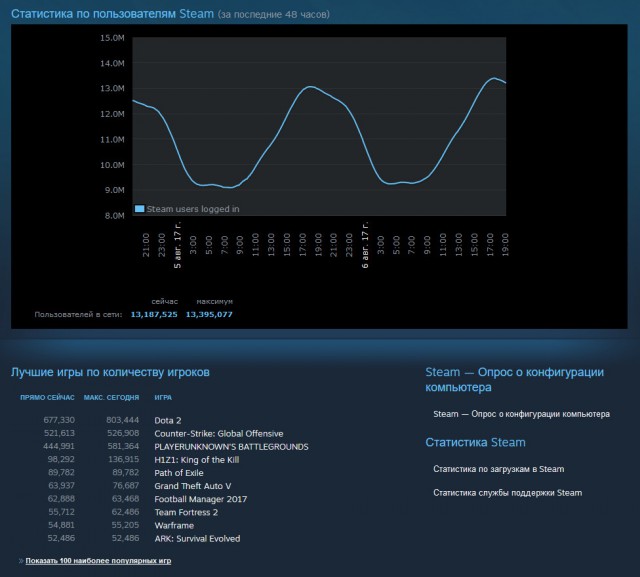Open Grand Theft Auto V entry
Viewport: 640px width, 577px height.
pos(193,486)
